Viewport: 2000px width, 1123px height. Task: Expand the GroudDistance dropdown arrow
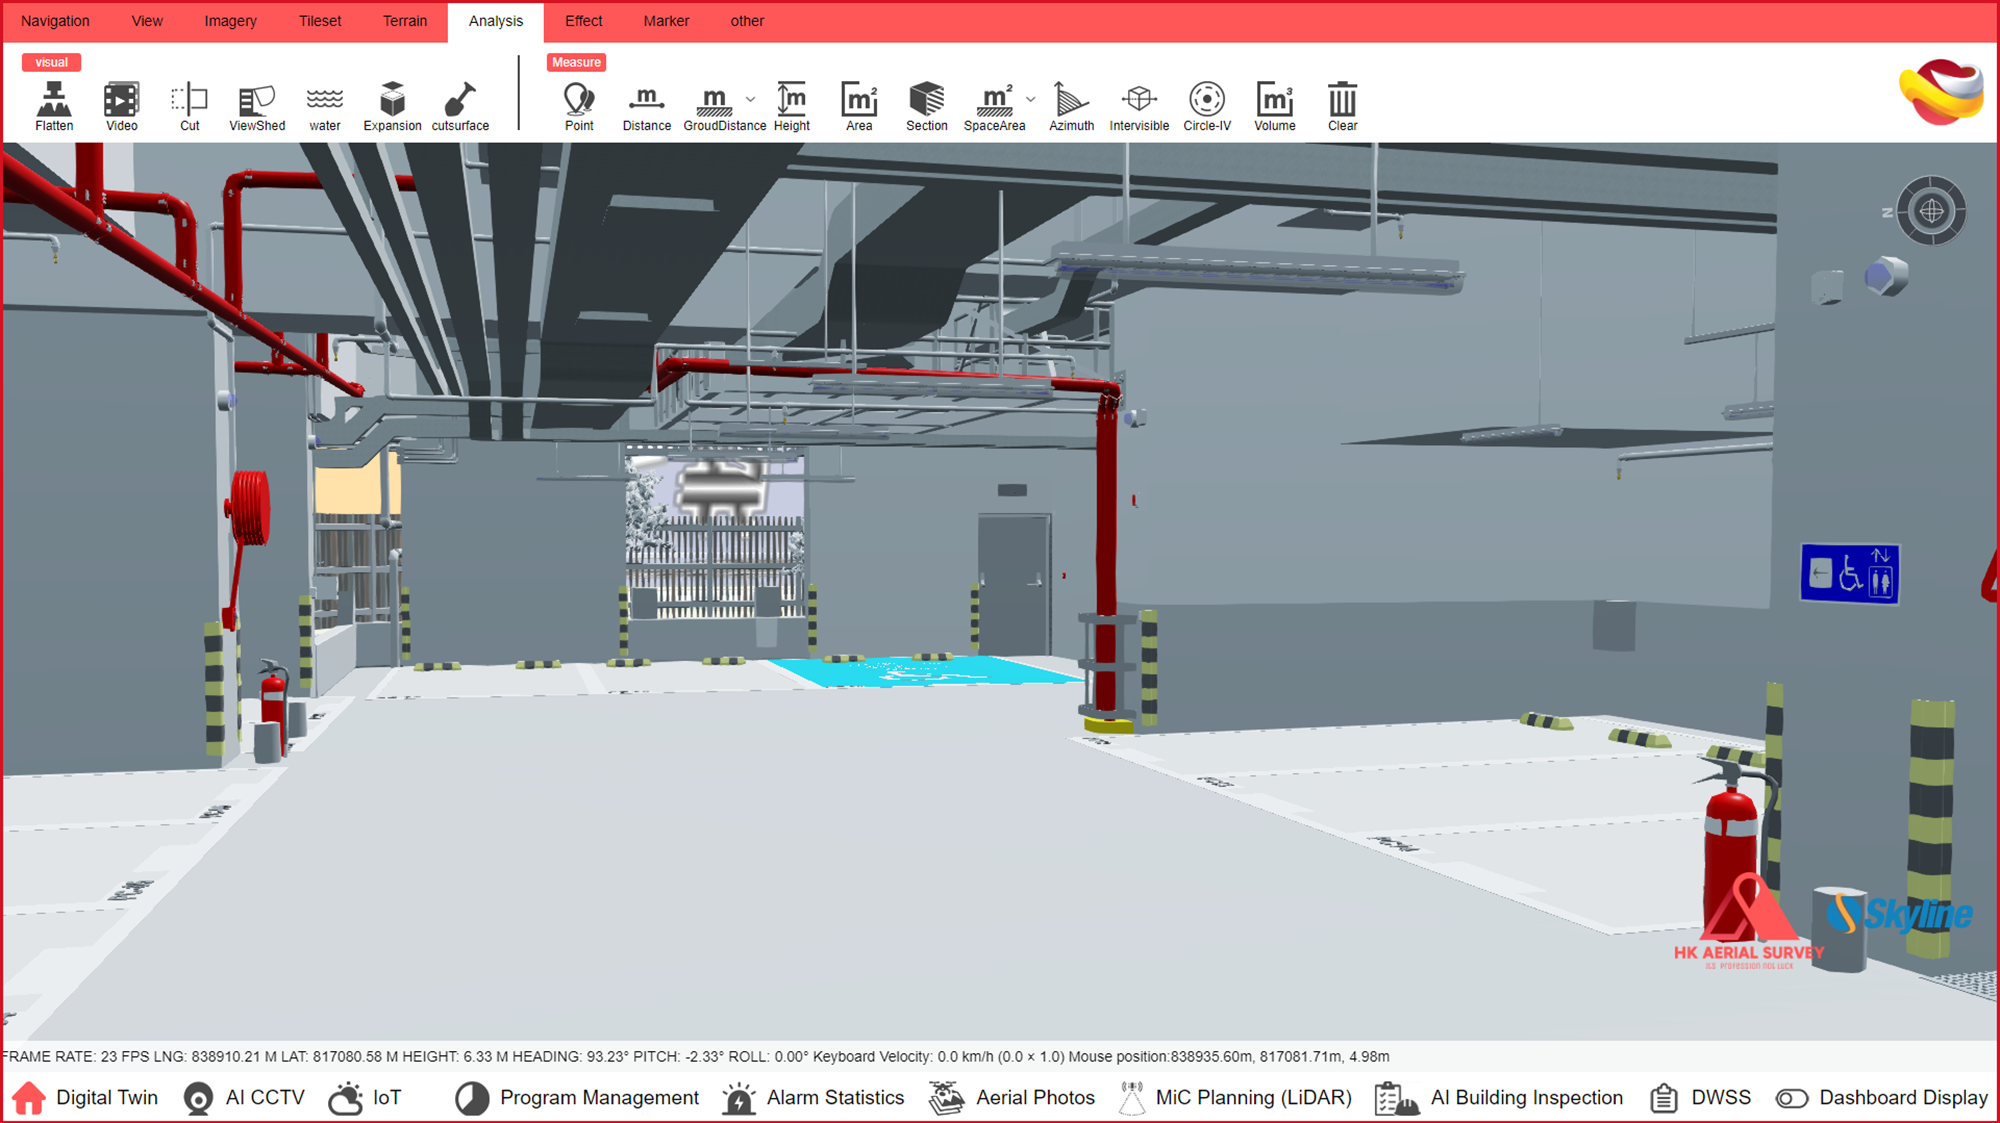(751, 99)
